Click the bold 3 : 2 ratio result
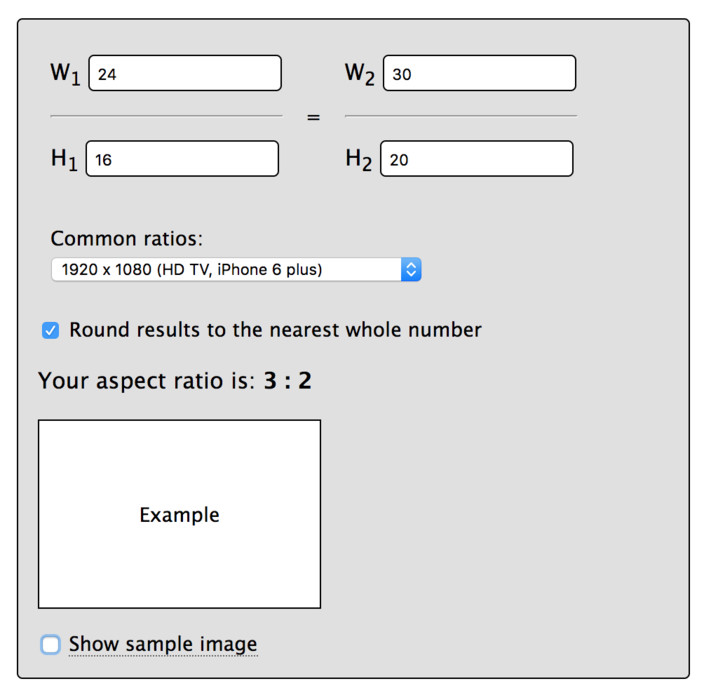 [x=288, y=381]
